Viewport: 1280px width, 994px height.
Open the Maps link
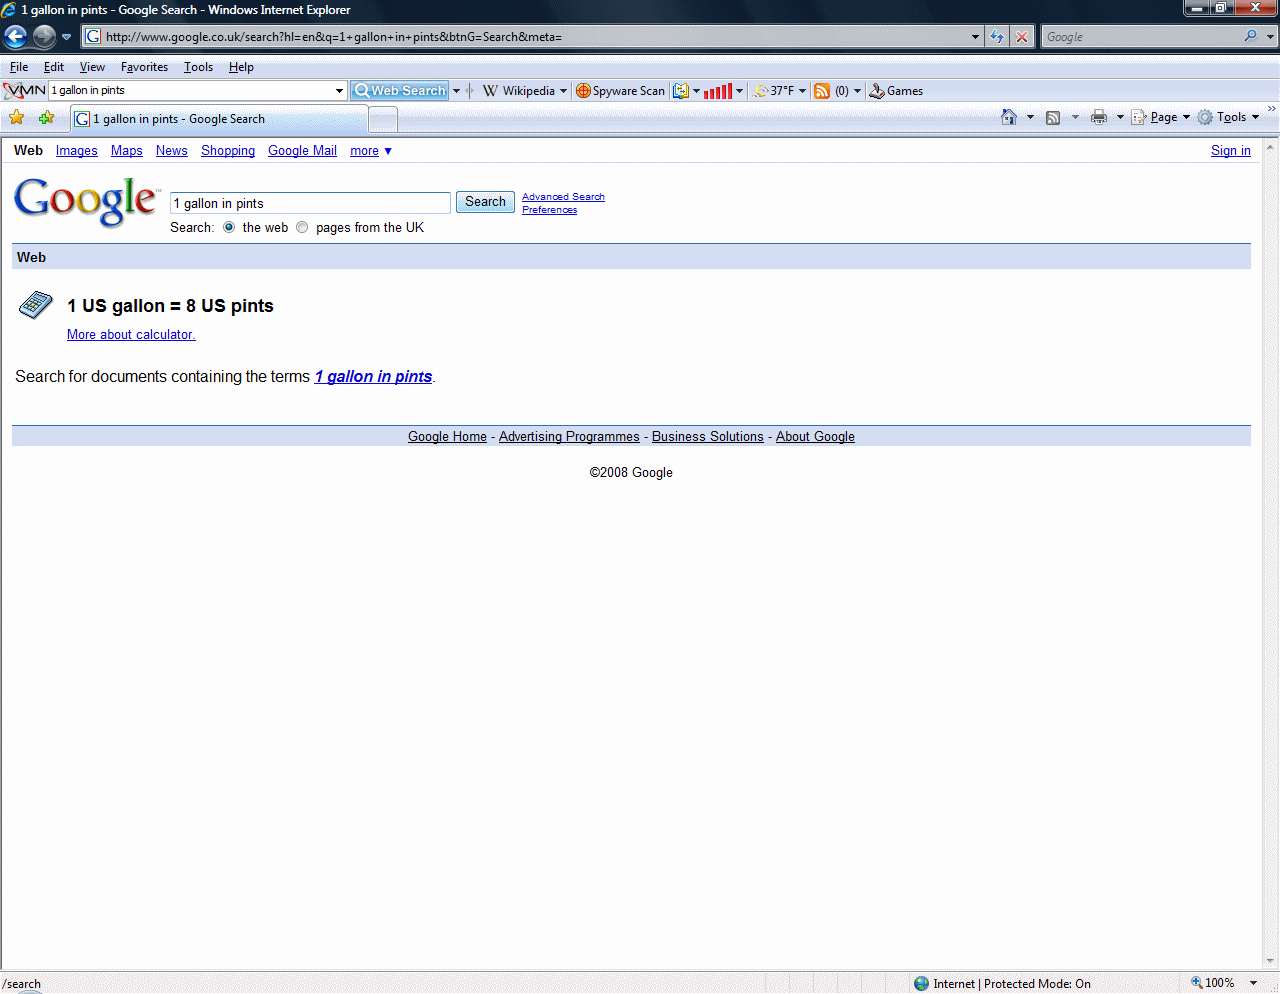click(x=127, y=151)
